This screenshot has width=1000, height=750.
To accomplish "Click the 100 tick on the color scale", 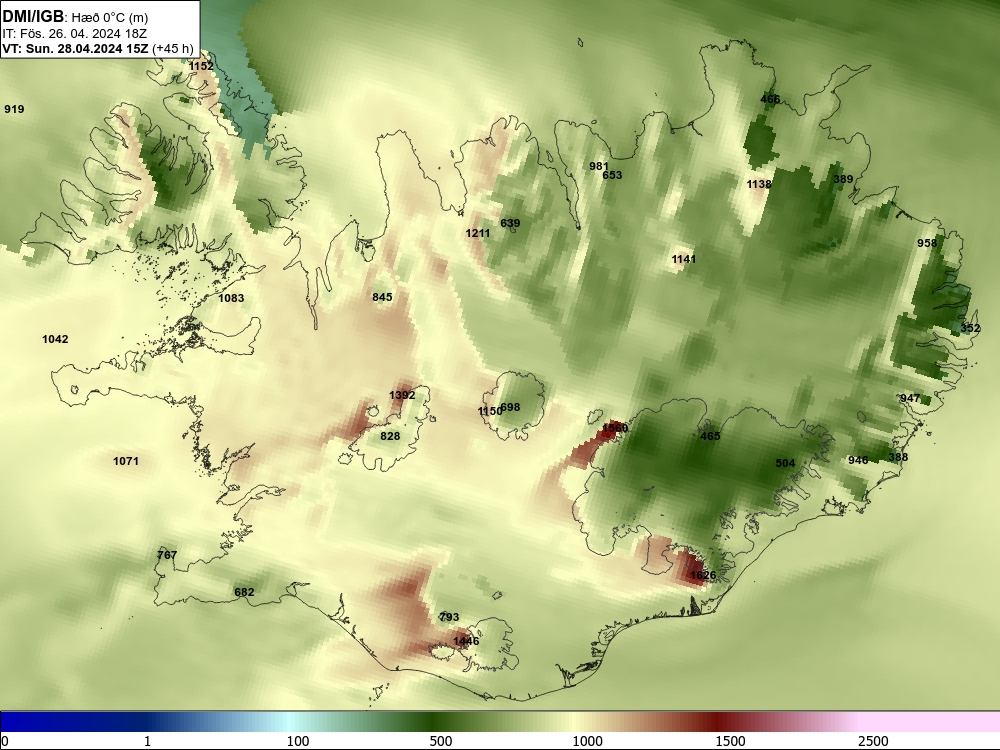I will pyautogui.click(x=298, y=742).
